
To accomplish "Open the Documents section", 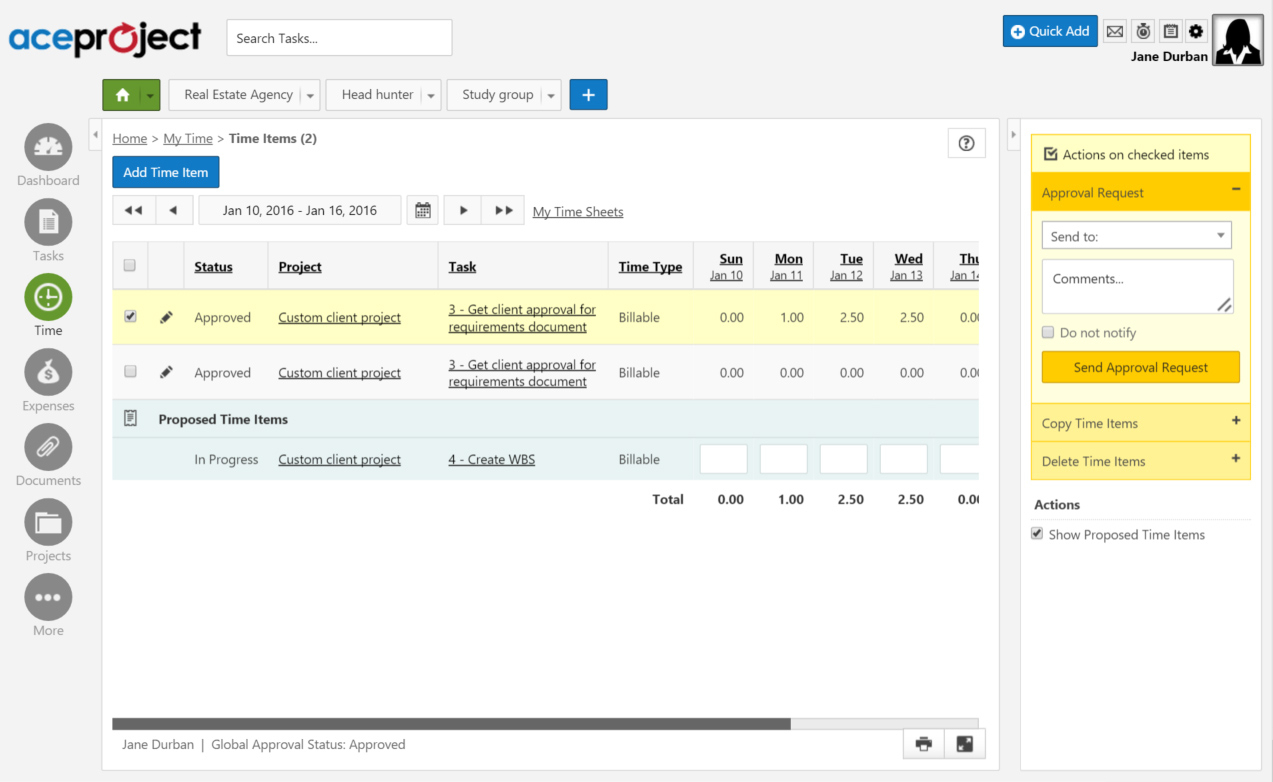I will pos(47,447).
